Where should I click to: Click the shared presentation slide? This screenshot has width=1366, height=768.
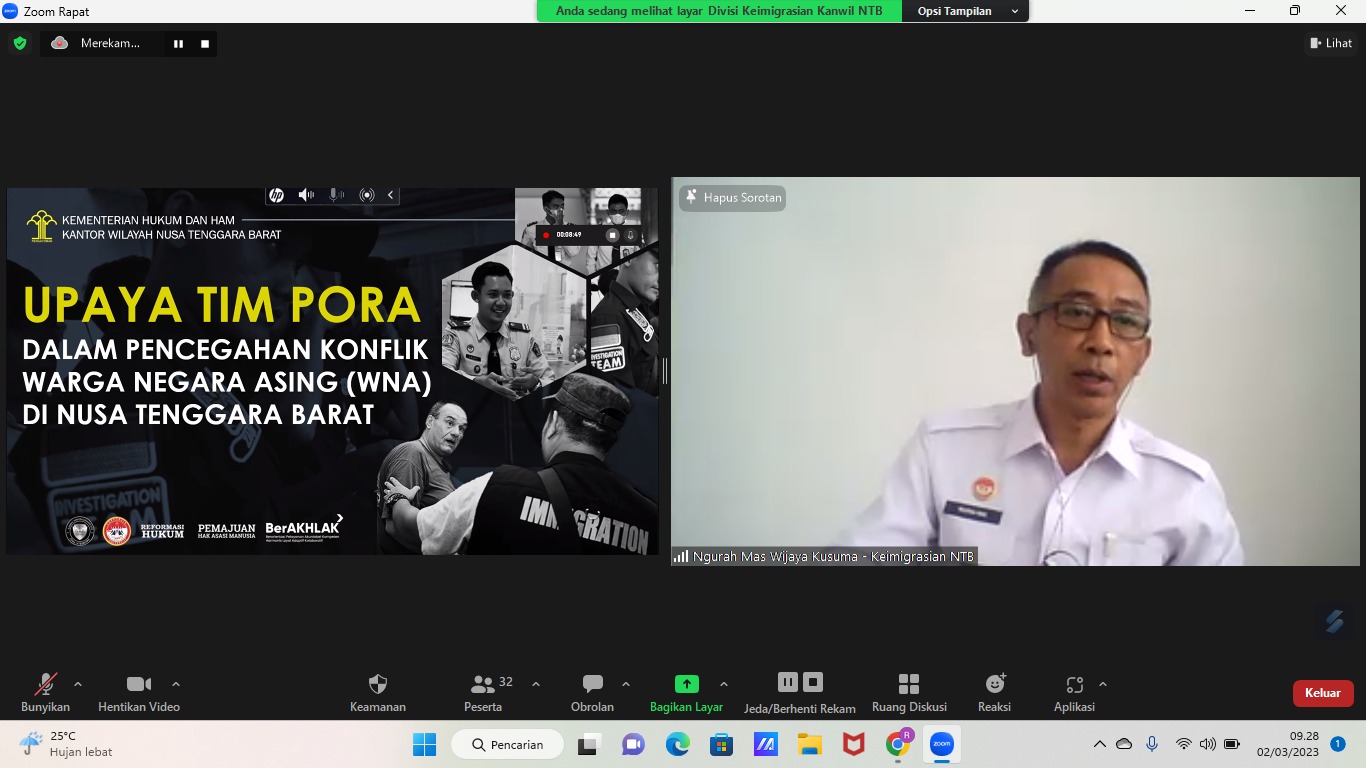click(332, 371)
